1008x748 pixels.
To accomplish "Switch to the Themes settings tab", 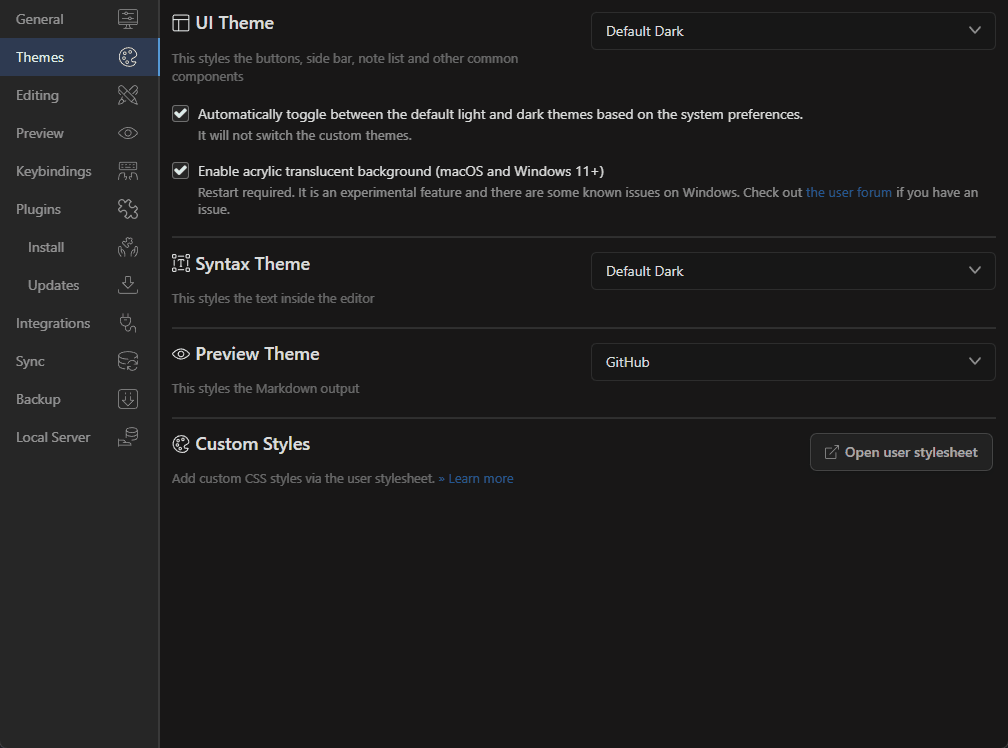I will tap(40, 57).
